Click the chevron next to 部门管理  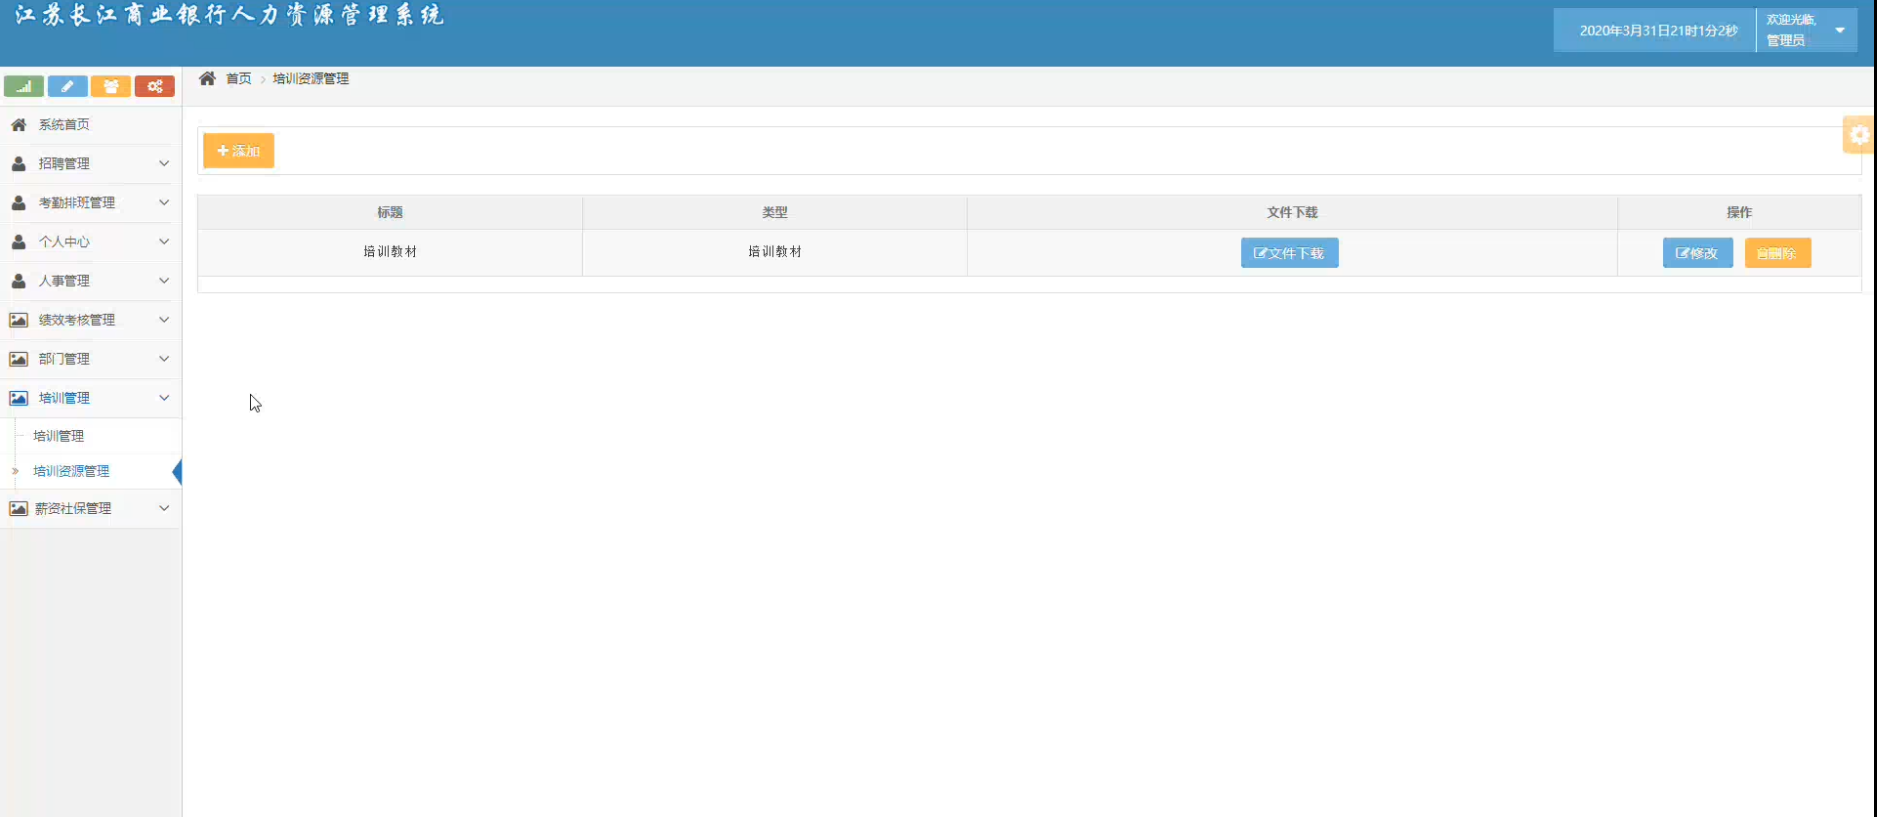click(164, 358)
